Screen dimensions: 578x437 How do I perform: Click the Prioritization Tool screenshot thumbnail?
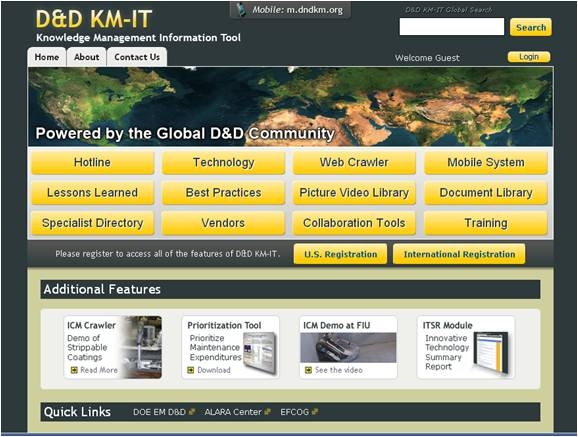(259, 353)
